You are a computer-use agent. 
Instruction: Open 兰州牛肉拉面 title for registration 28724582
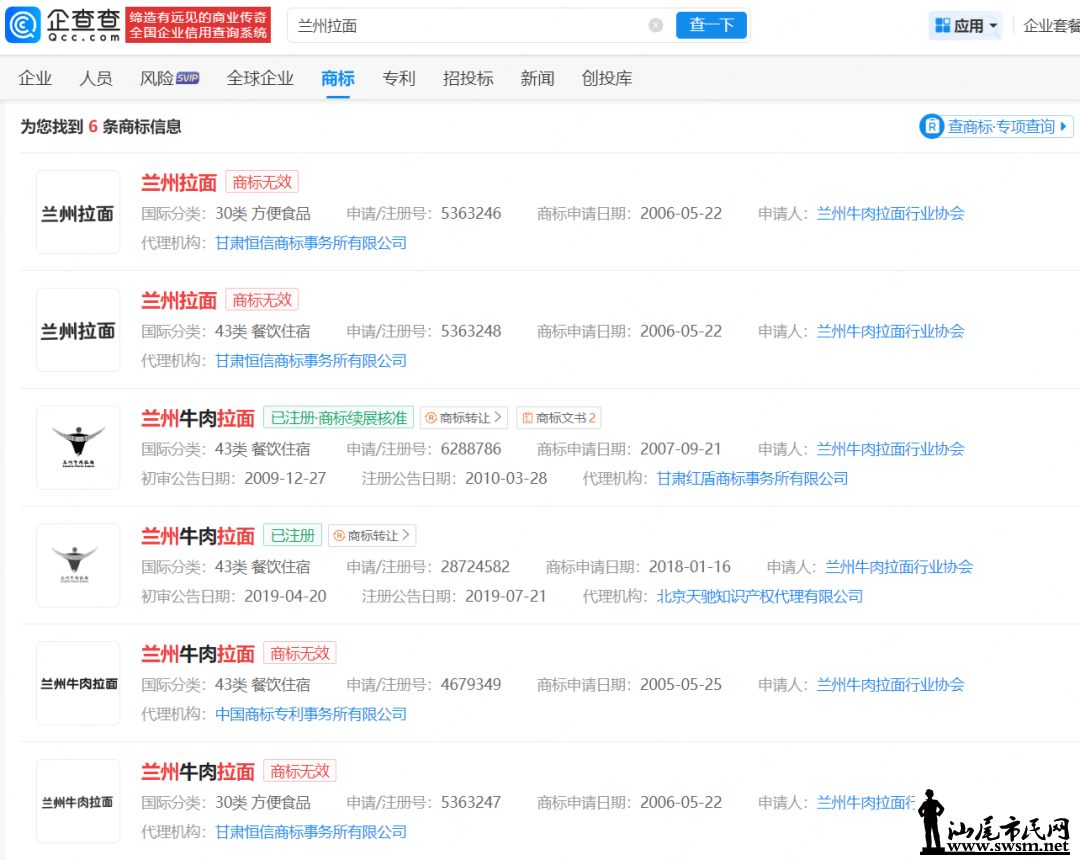click(198, 536)
